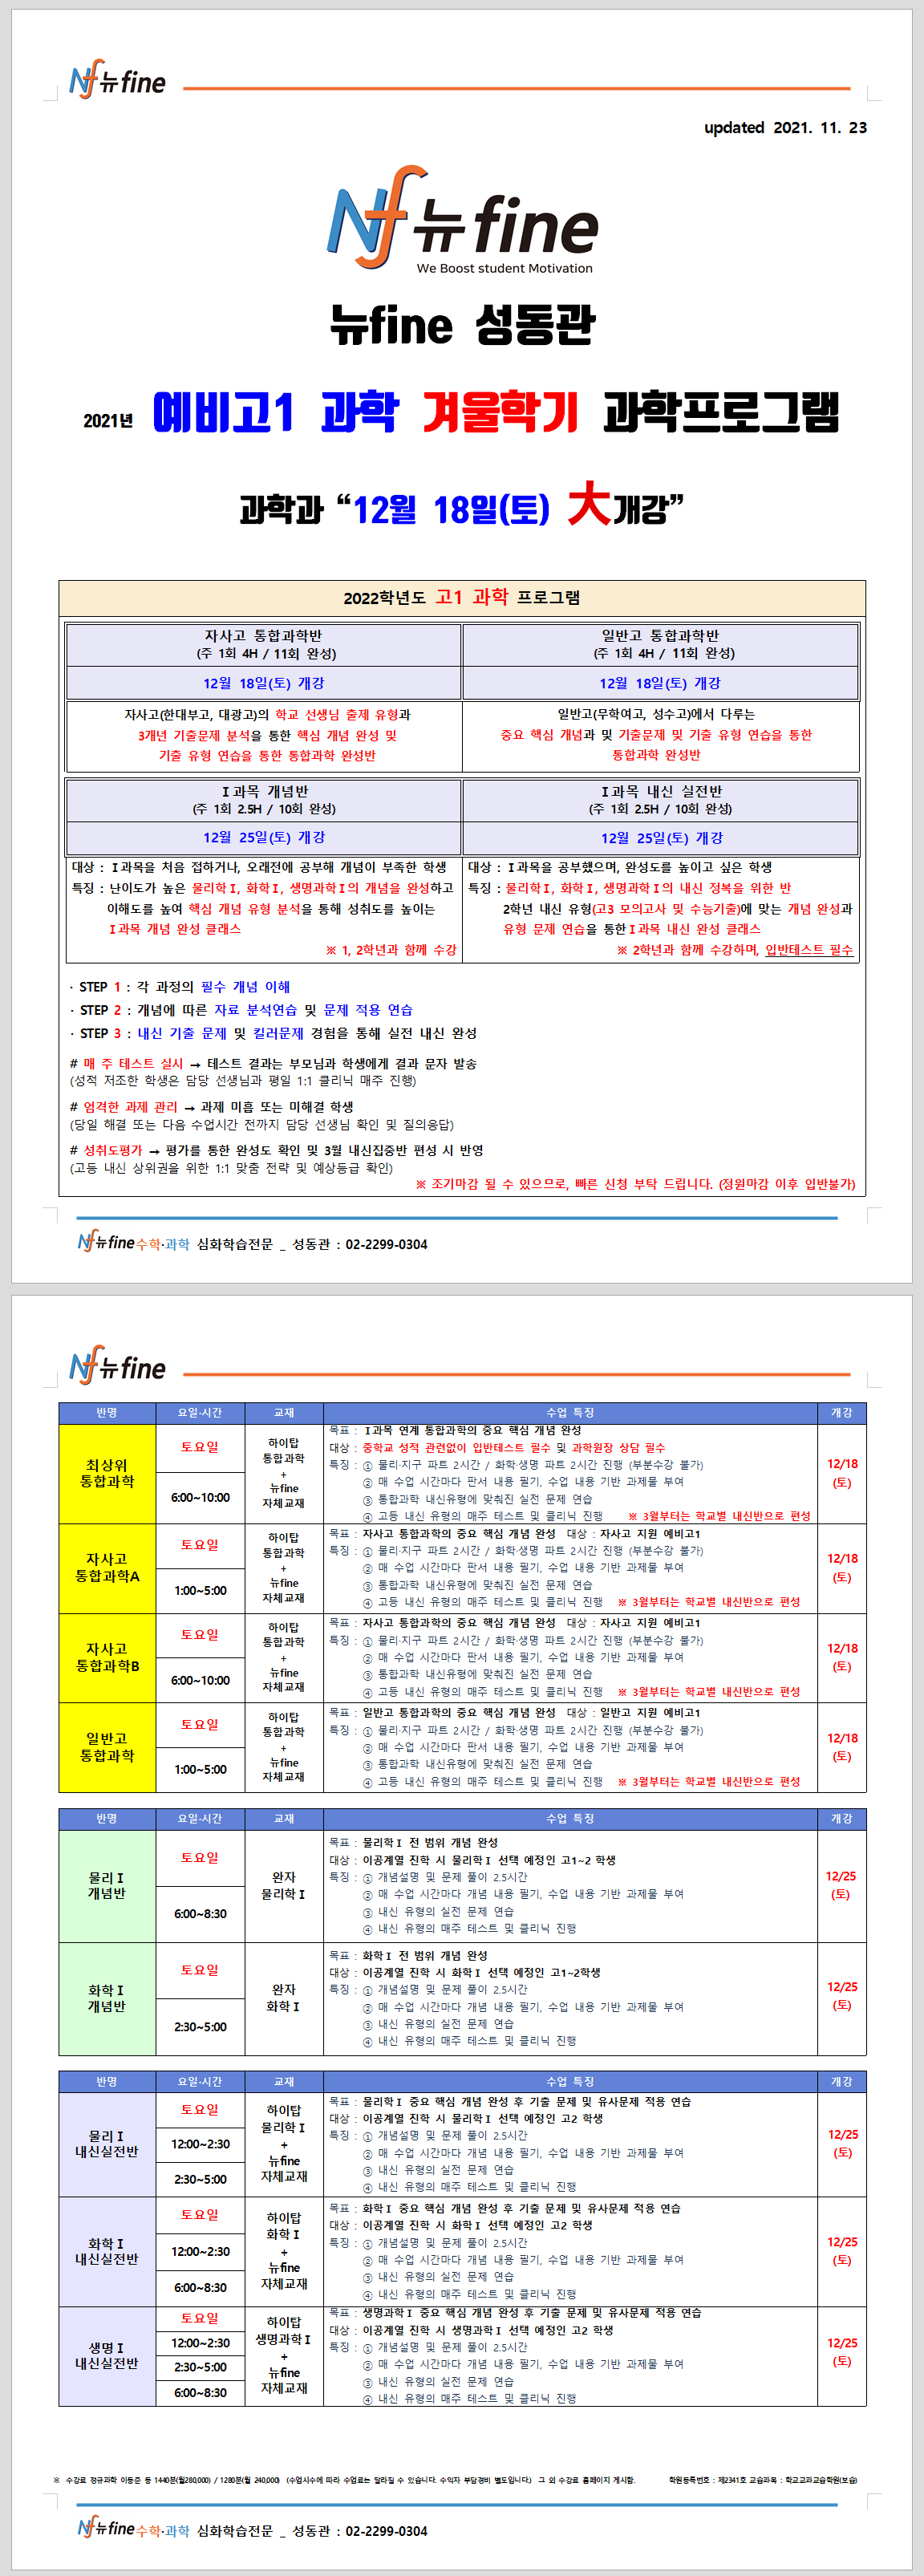This screenshot has width=924, height=2576.
Task: Click the '뉴fine 성동관' title
Action: pyautogui.click(x=463, y=324)
